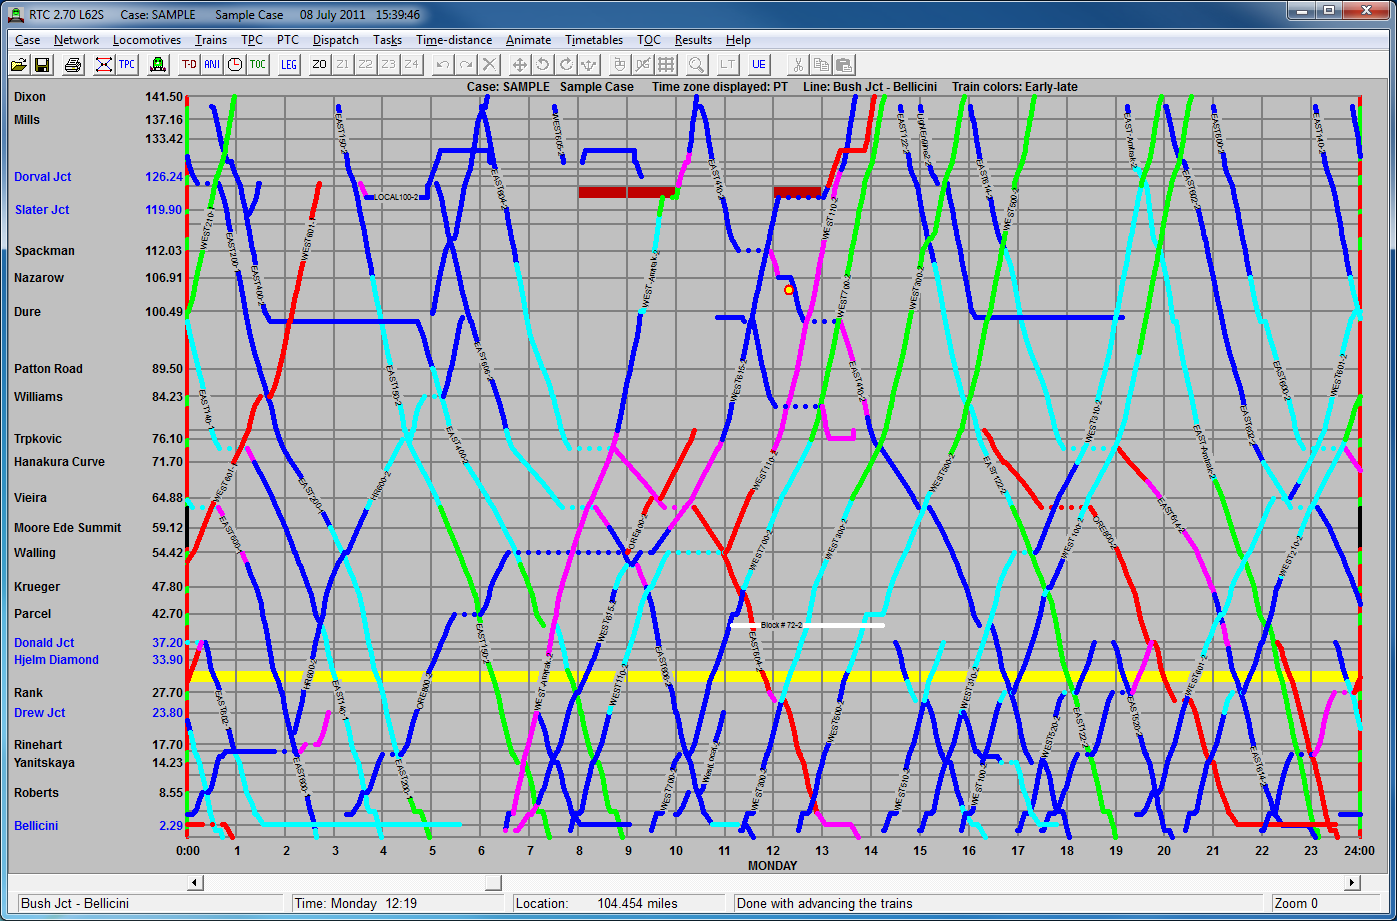The height and width of the screenshot is (921, 1397).
Task: Click the Save disk icon
Action: [x=42, y=65]
